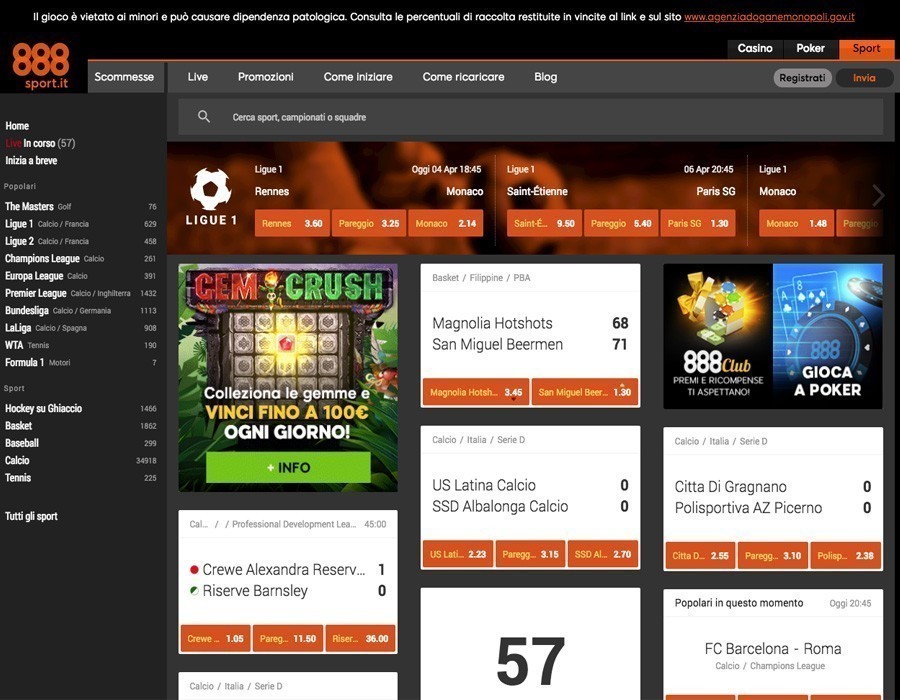Screen dimensions: 900x700
Task: Bet on Pareggio at 5.40
Action: click(621, 223)
